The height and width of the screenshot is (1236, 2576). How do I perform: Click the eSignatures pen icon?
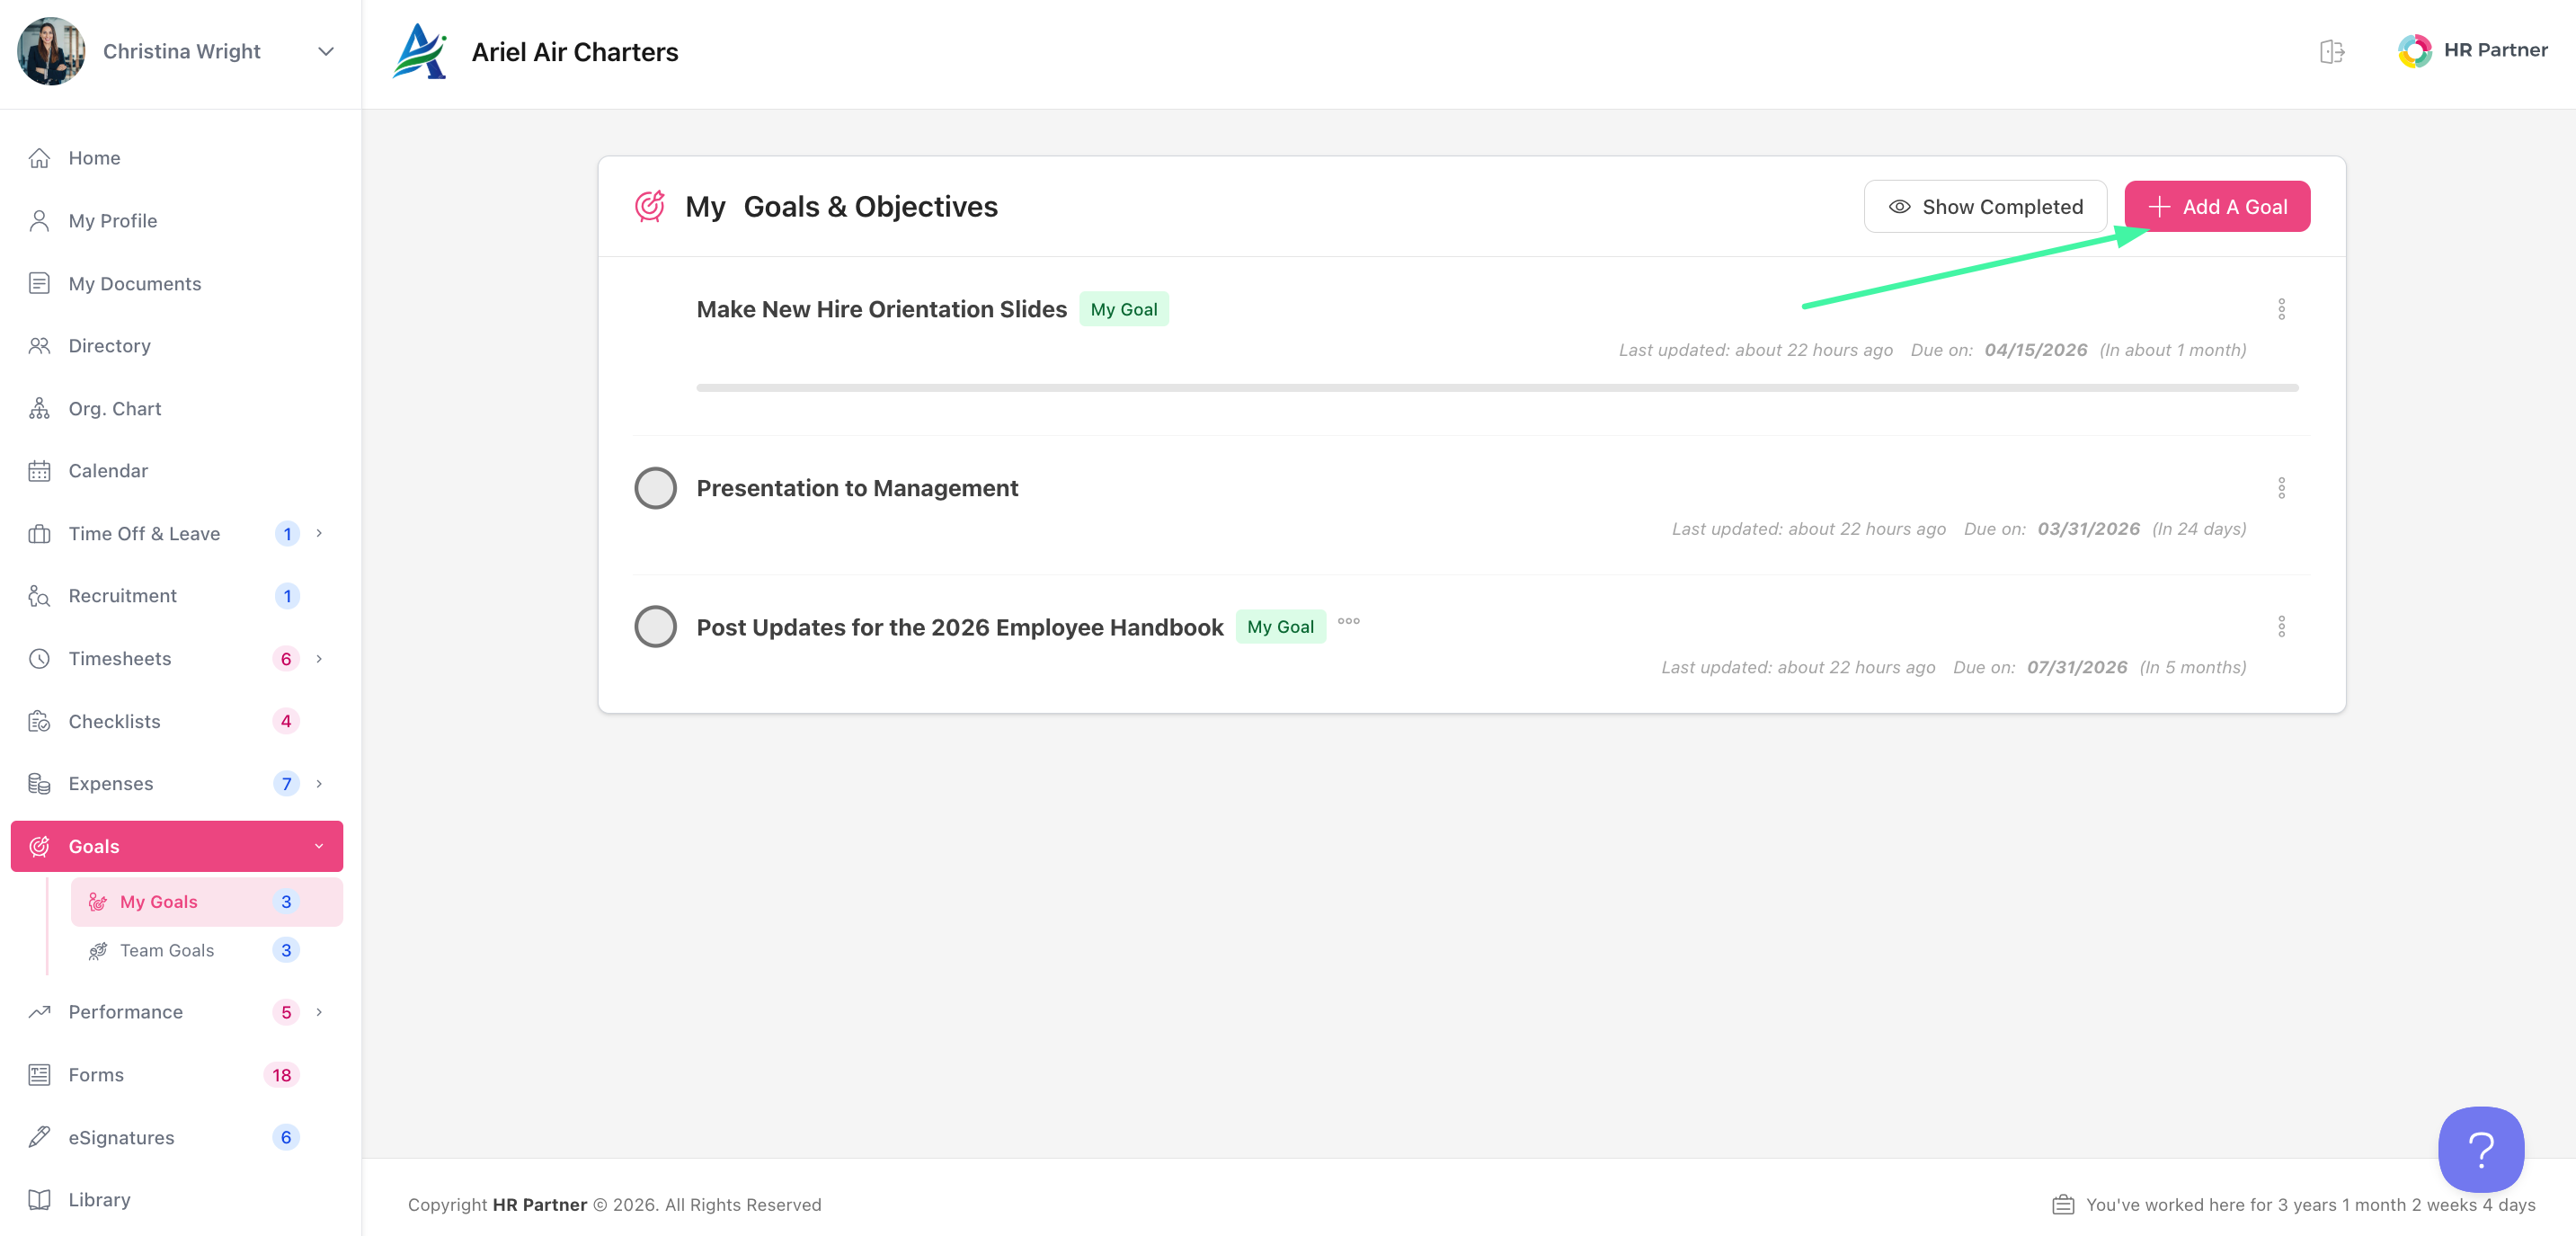coord(39,1137)
